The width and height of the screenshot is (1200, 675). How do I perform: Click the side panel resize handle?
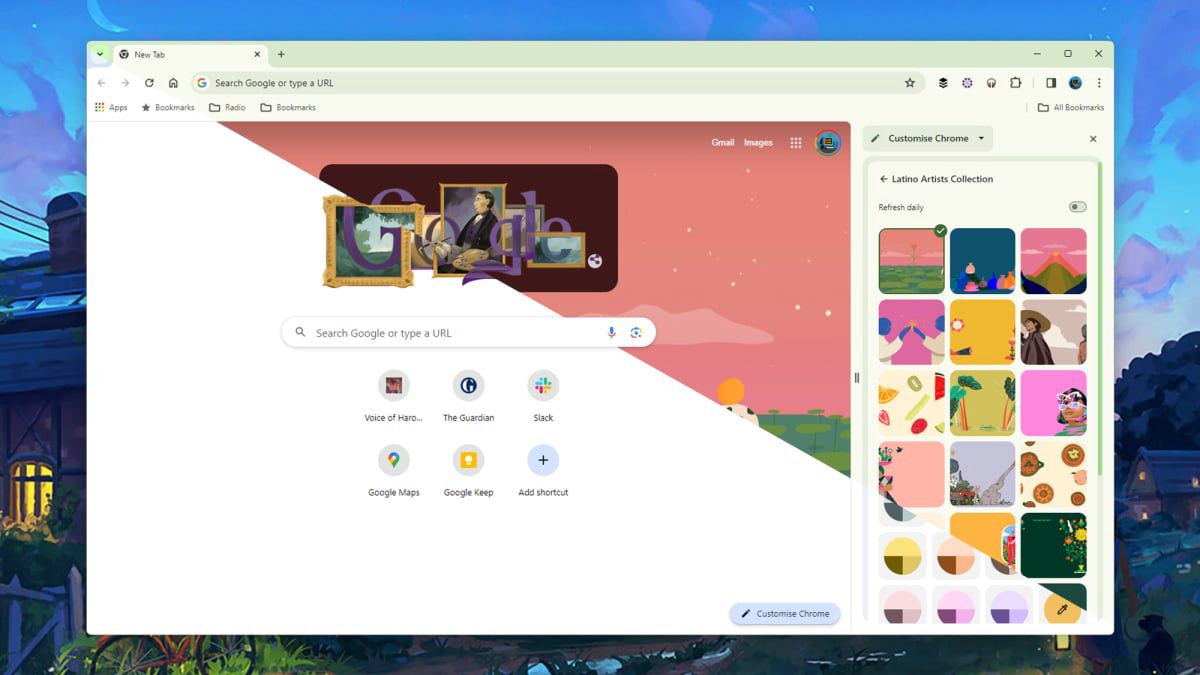856,378
